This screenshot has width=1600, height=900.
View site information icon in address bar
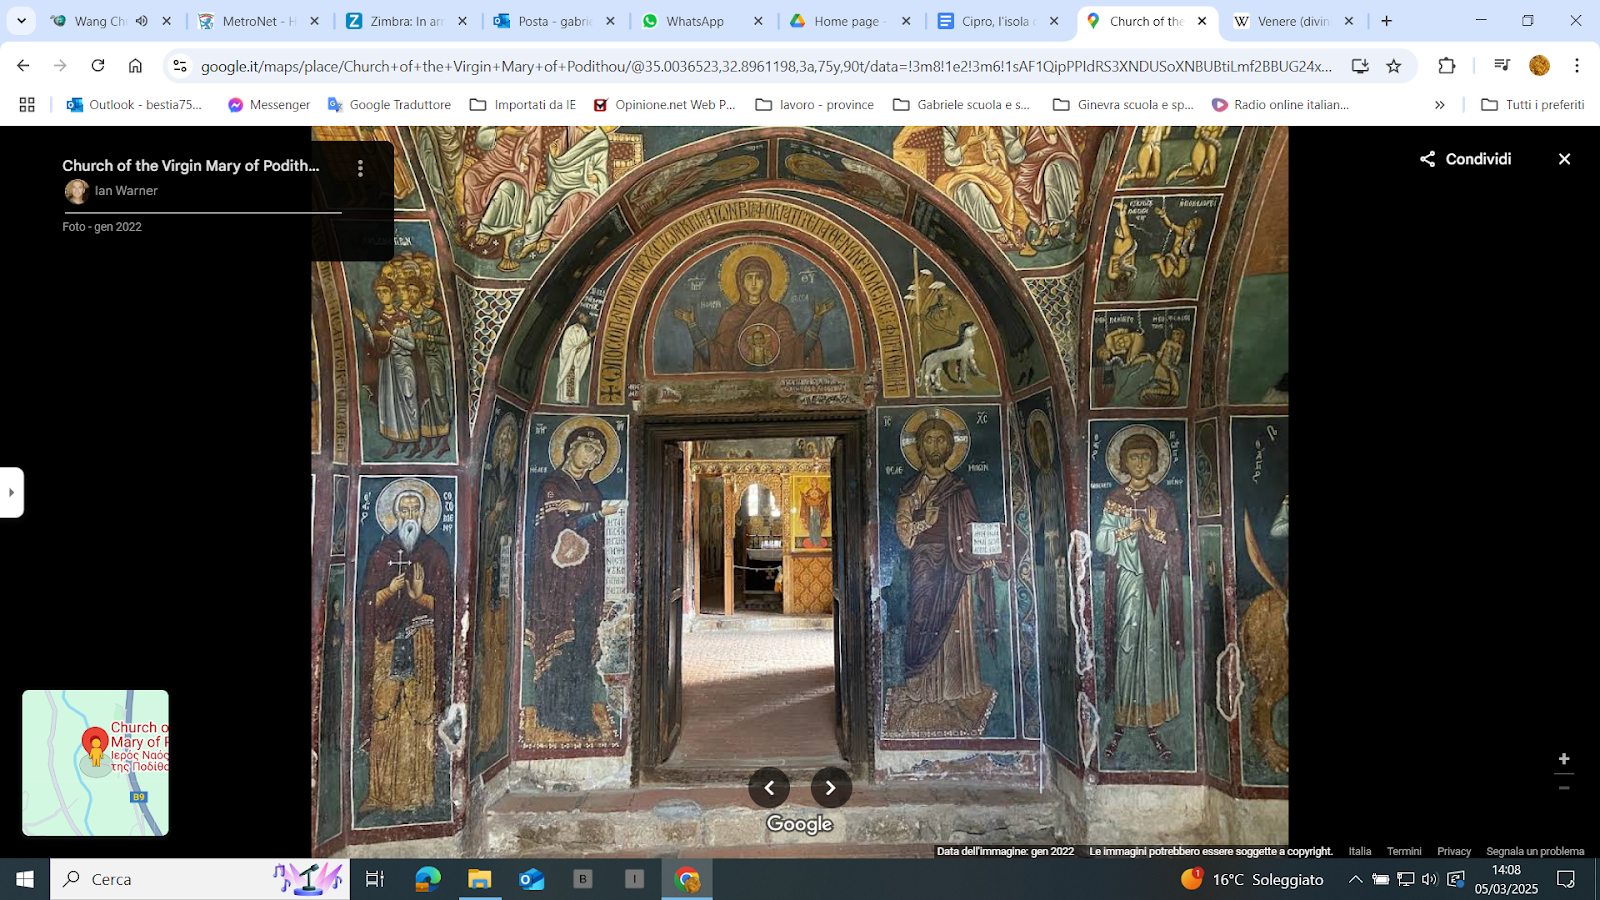[180, 66]
